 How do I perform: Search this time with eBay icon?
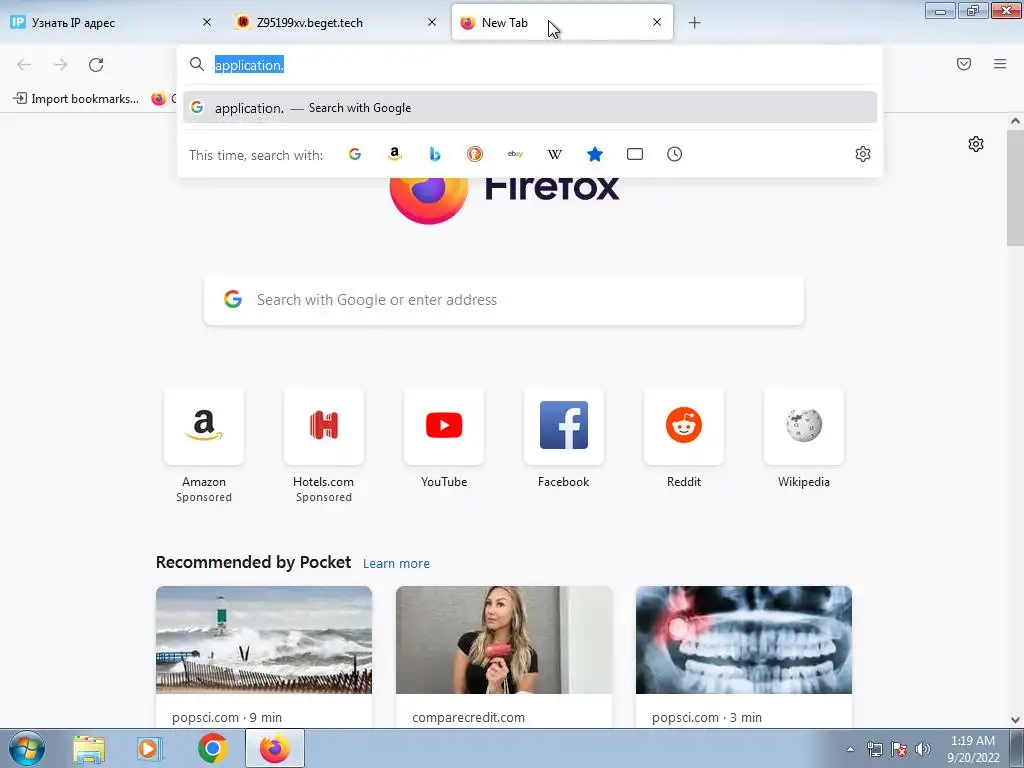pyautogui.click(x=515, y=154)
